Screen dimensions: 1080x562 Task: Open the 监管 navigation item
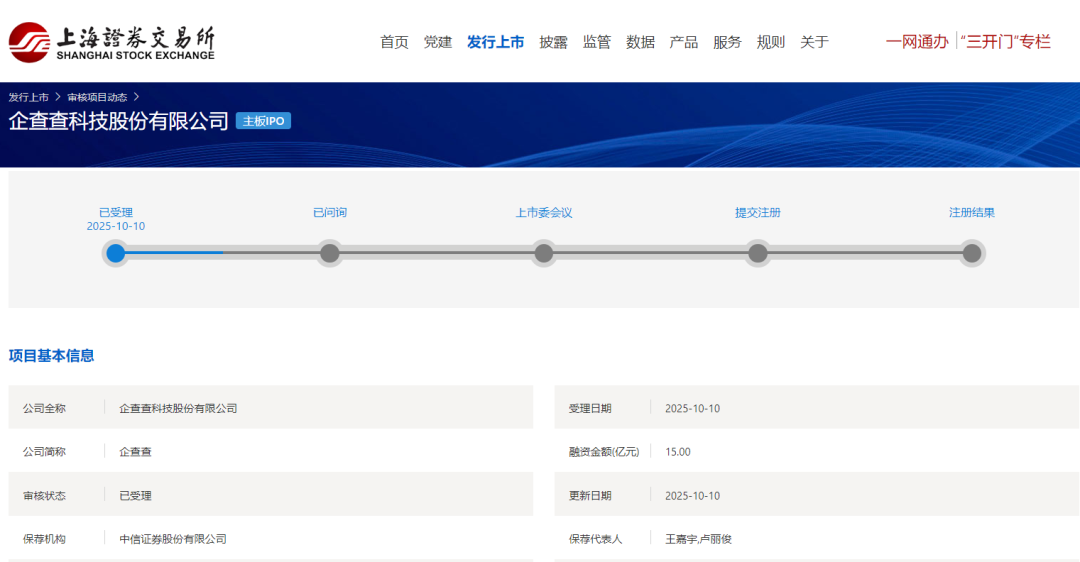coord(596,42)
